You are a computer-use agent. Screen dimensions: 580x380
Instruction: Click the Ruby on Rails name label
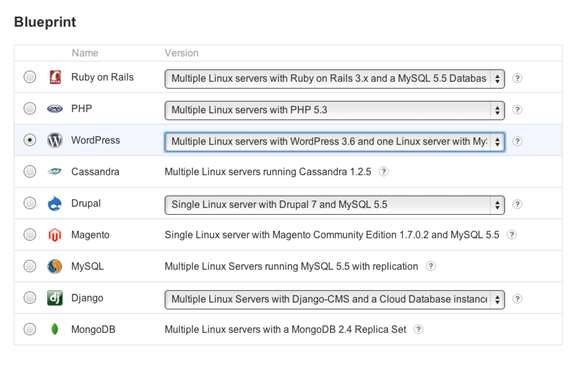coord(102,77)
